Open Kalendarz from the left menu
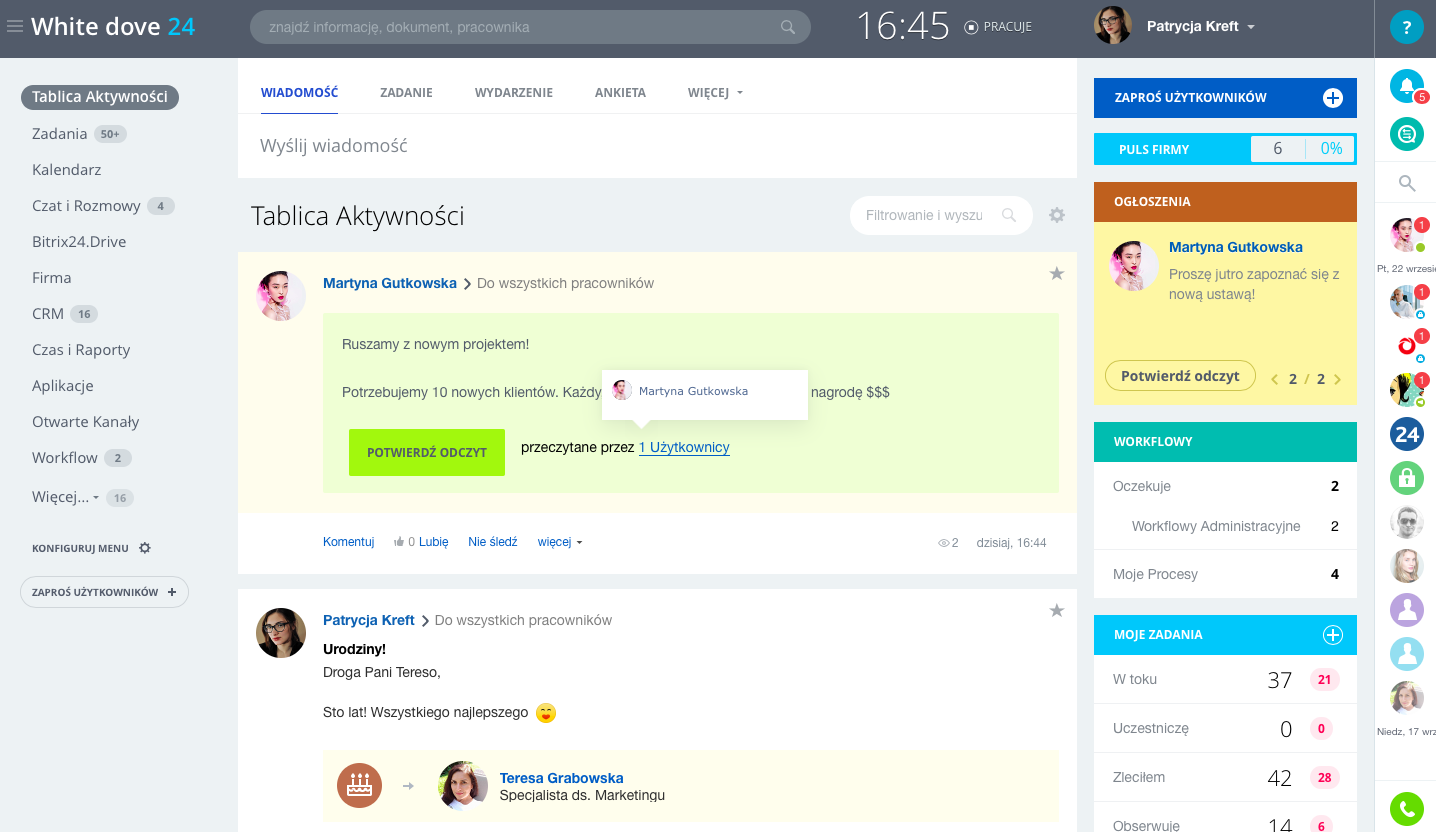This screenshot has height=832, width=1436. (66, 170)
